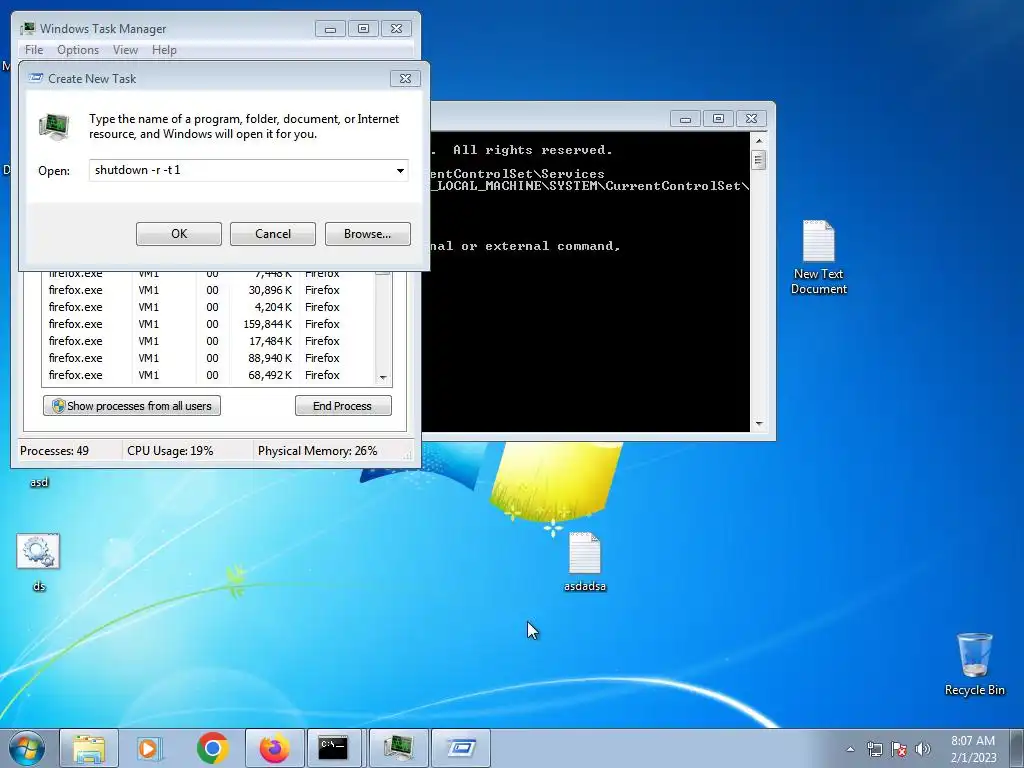Select New Text Document desktop icon
Image resolution: width=1024 pixels, height=768 pixels.
(818, 257)
